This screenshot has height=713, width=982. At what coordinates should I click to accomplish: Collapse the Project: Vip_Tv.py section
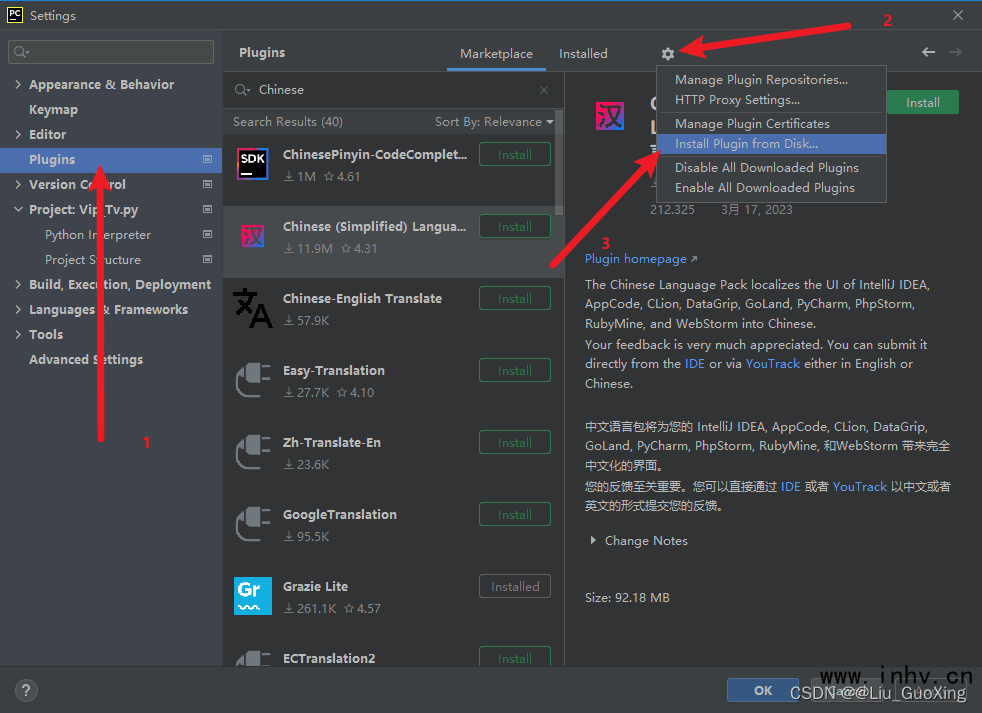point(18,210)
